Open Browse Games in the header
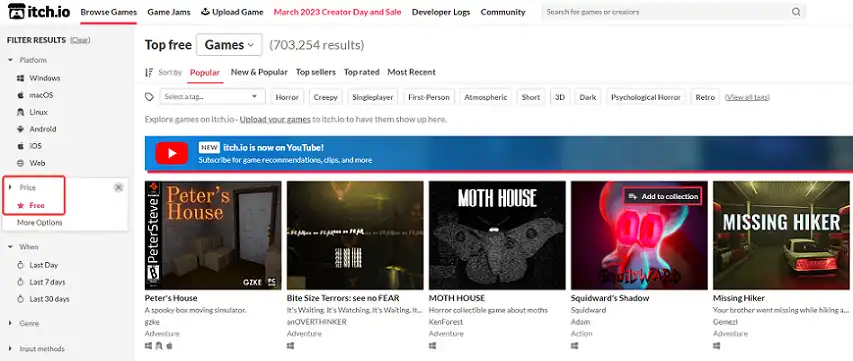Screen dimensions: 853x361 [108, 12]
